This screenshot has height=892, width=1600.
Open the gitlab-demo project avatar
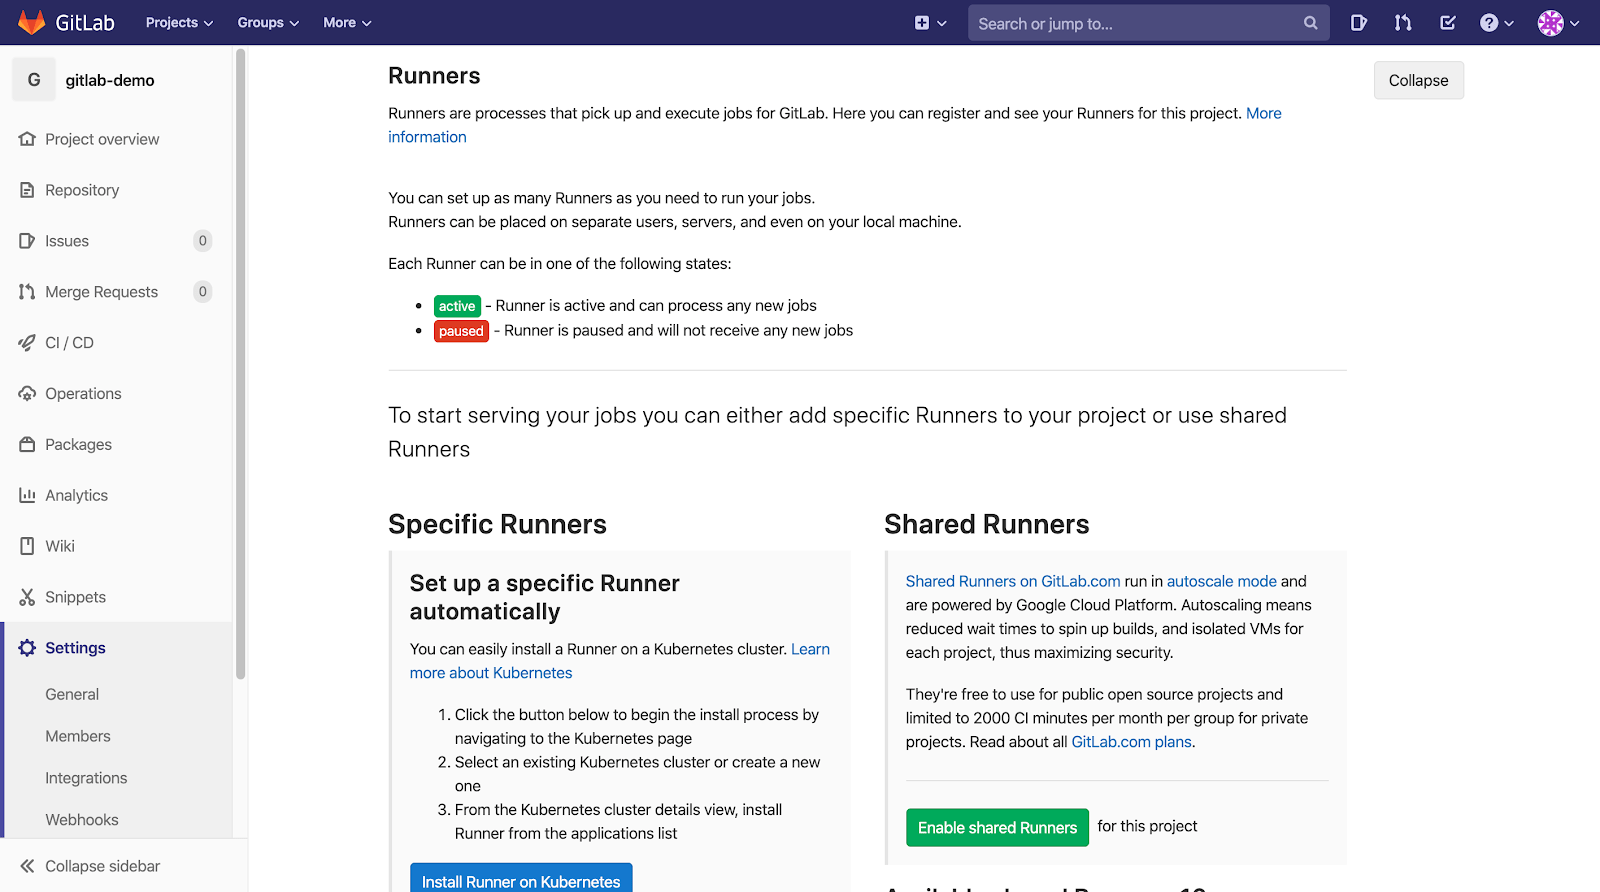[x=34, y=80]
